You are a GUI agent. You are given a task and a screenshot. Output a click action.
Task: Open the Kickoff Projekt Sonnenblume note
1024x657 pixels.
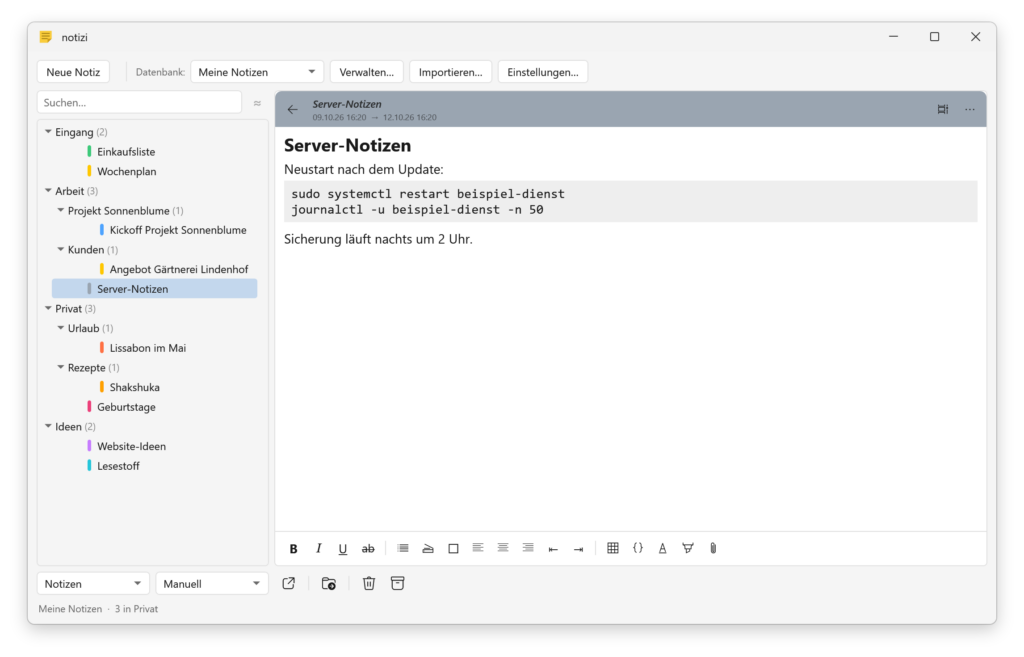coord(178,230)
